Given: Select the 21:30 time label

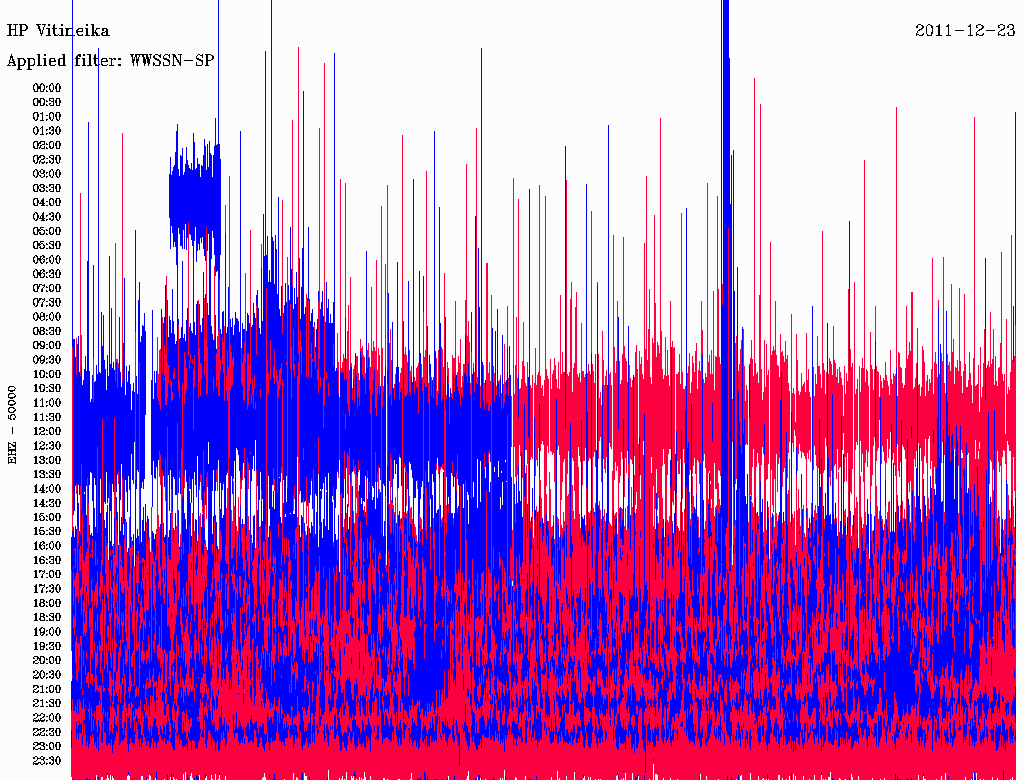Looking at the screenshot, I should pos(47,704).
